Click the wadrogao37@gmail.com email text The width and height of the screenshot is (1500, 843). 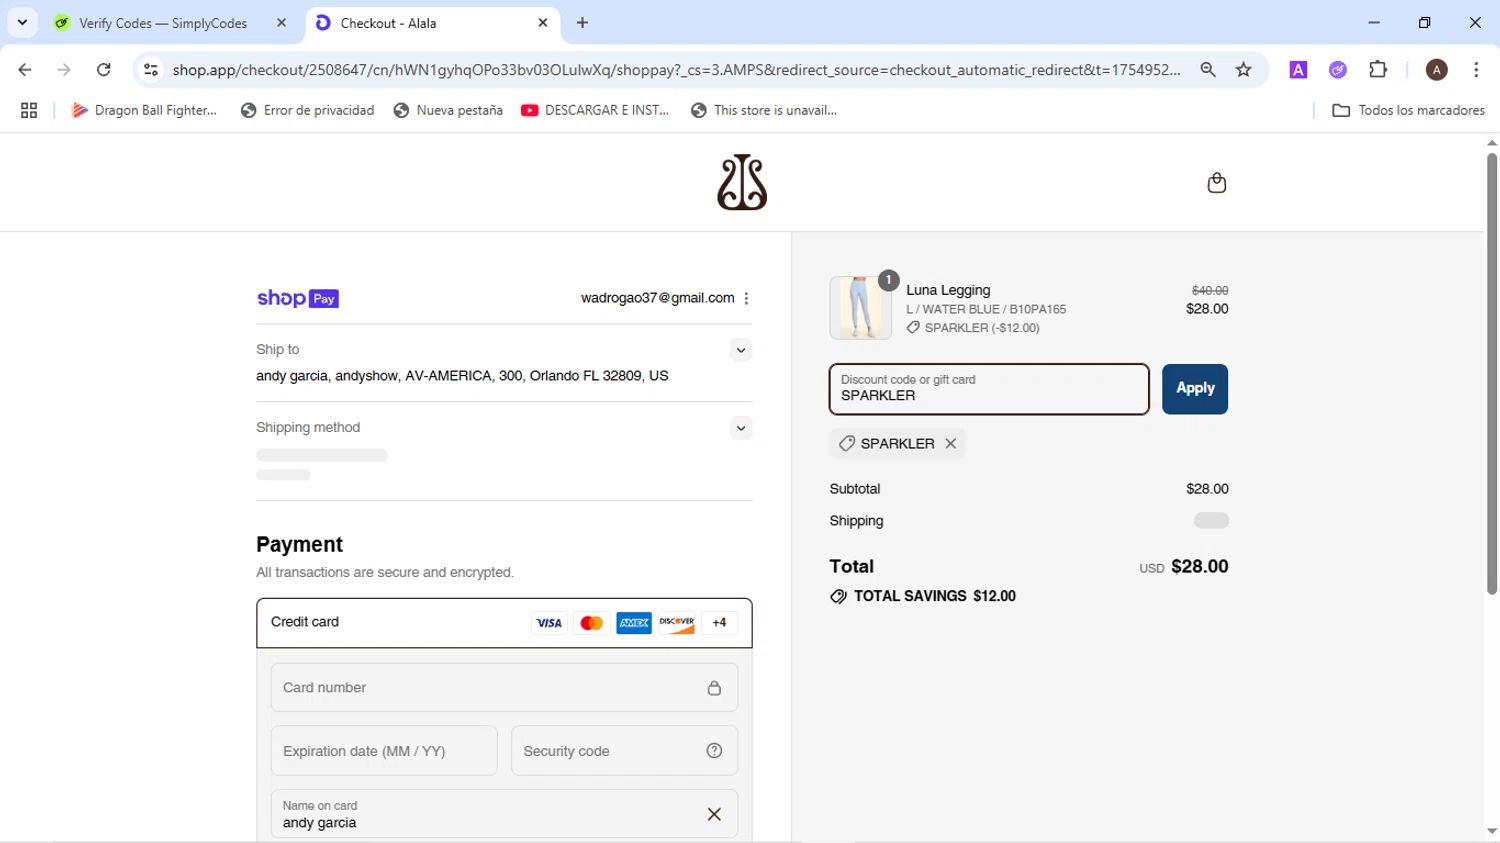pos(658,298)
